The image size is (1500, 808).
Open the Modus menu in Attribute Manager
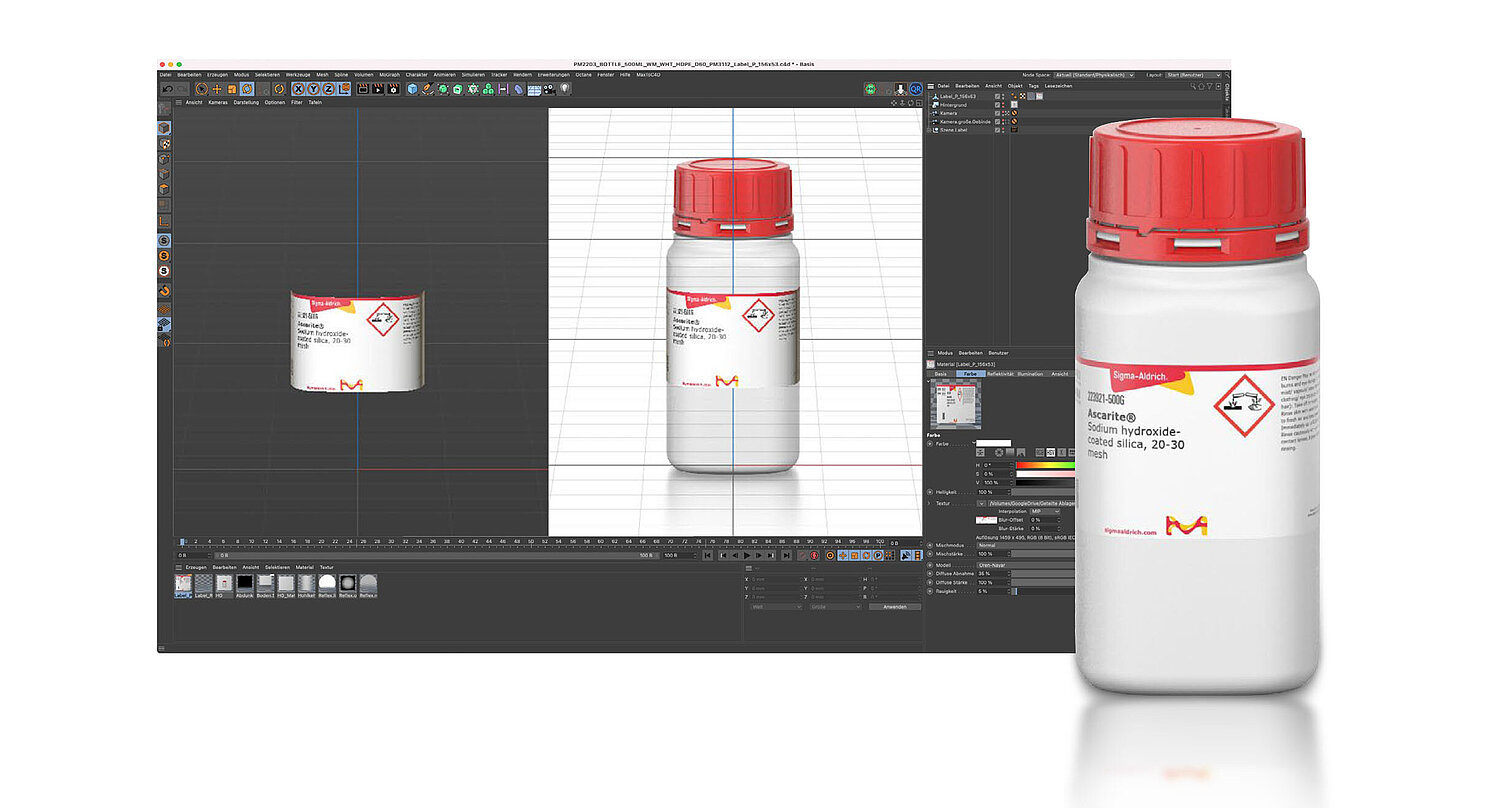[x=945, y=353]
